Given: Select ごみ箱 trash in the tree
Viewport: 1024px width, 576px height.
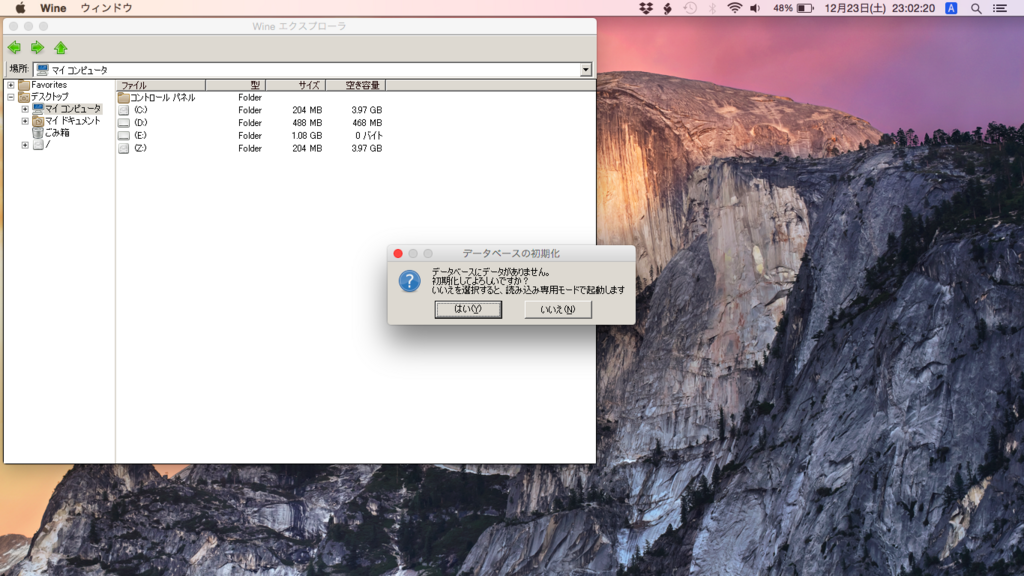Looking at the screenshot, I should pos(57,133).
